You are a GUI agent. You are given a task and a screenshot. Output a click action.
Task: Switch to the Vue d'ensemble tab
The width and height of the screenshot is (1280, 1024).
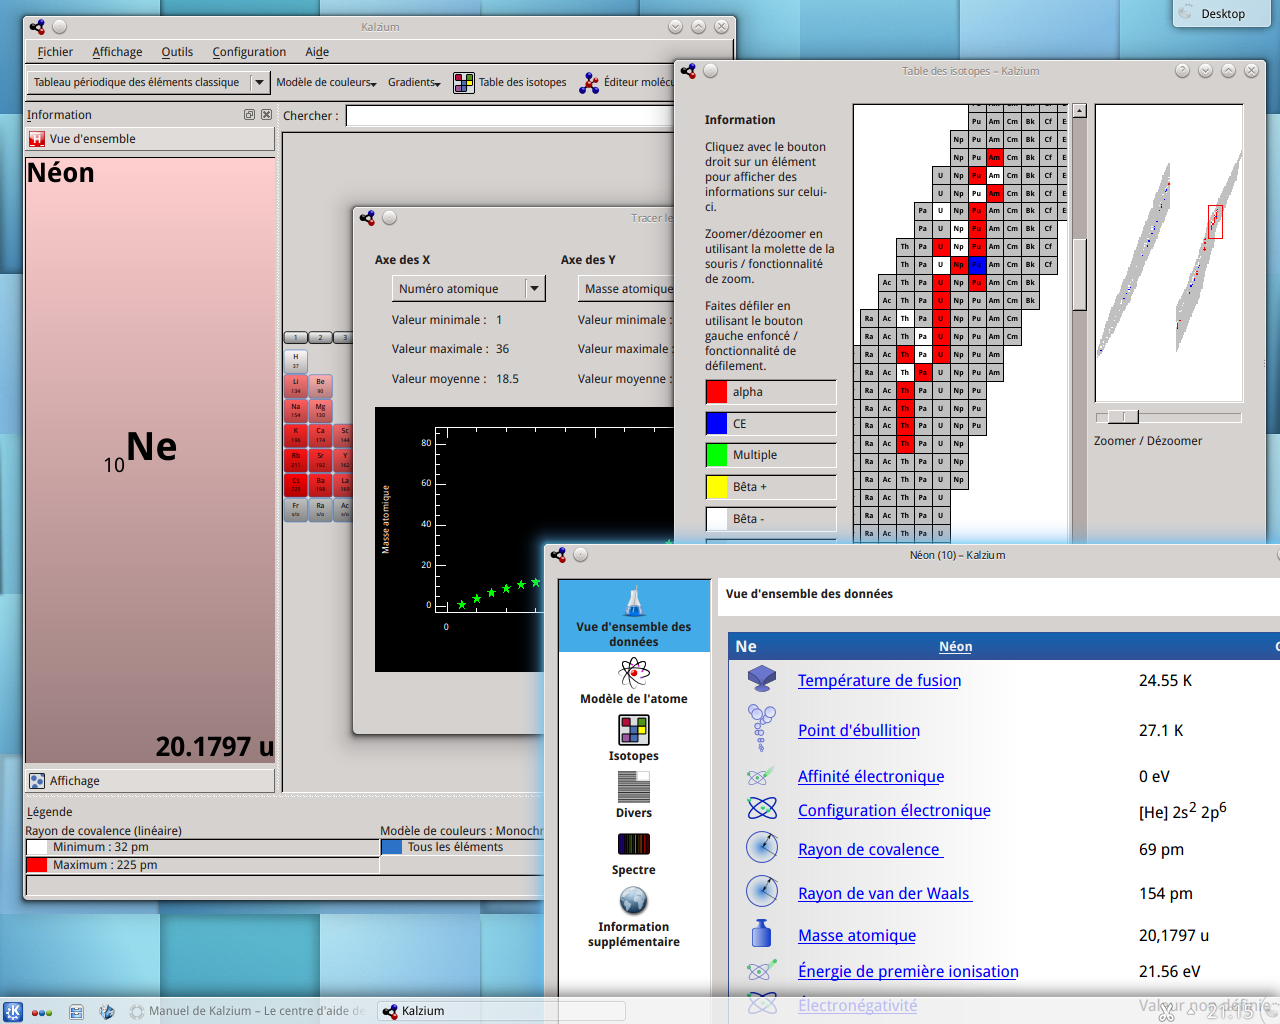[150, 139]
